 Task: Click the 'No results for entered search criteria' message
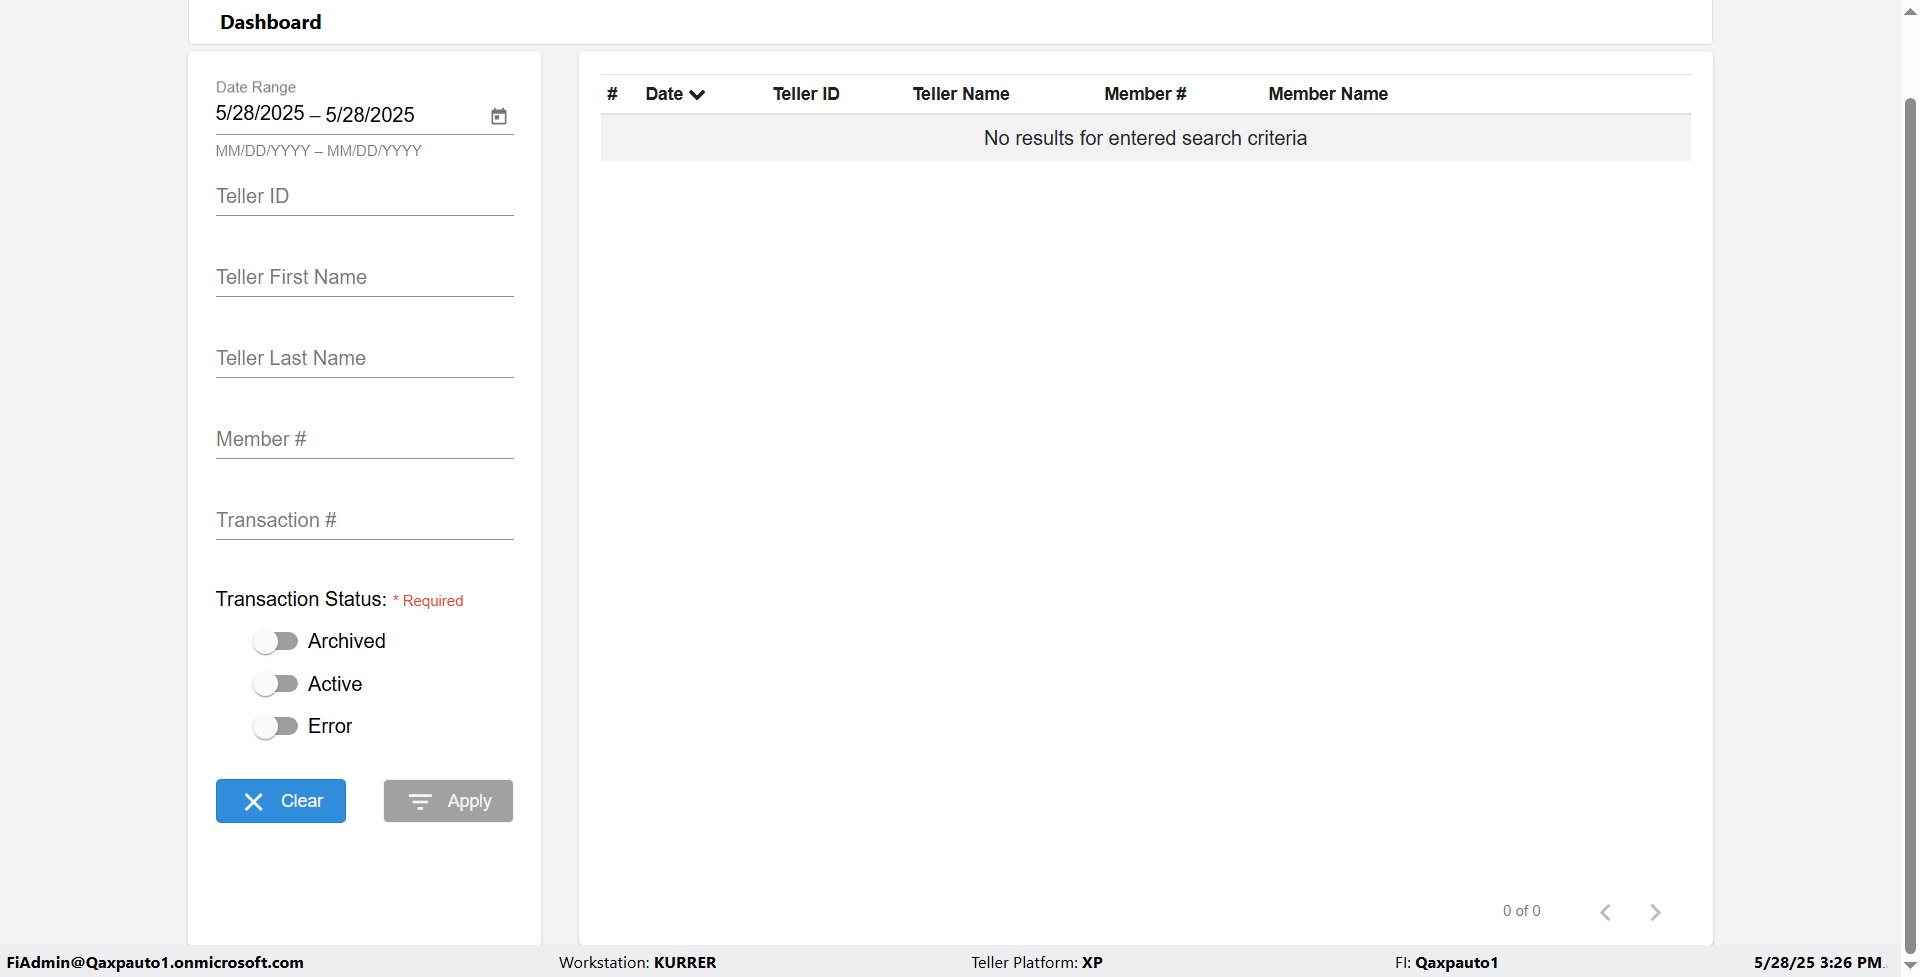point(1145,138)
